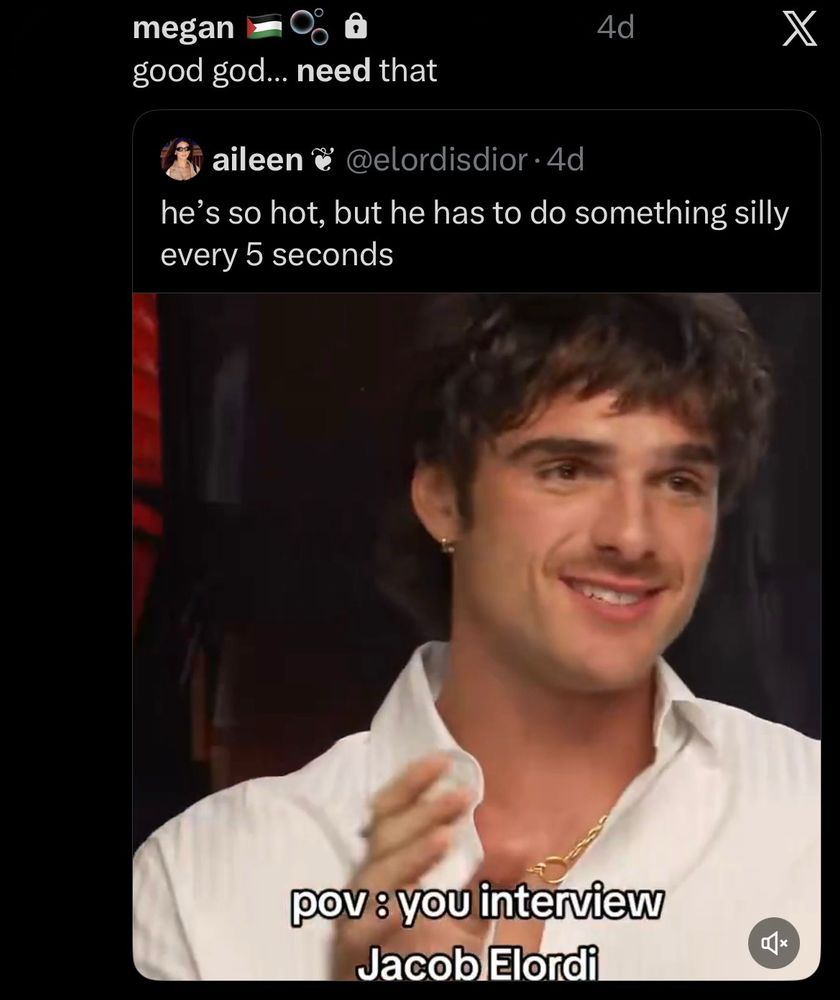Image resolution: width=840 pixels, height=1000 pixels.
Task: Click the megan username
Action: tap(183, 29)
